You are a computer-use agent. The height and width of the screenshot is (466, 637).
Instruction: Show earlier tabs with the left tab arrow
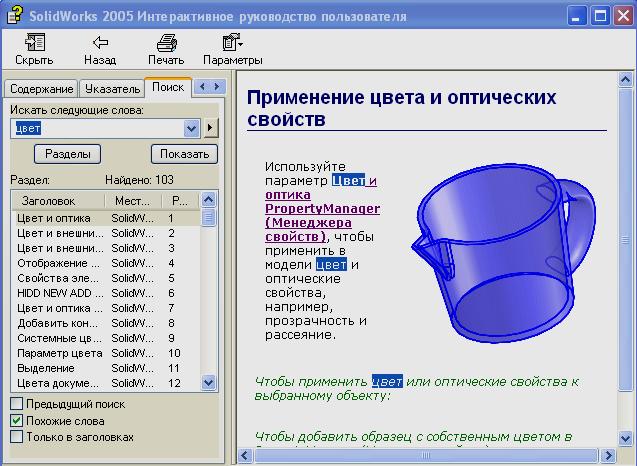click(202, 87)
